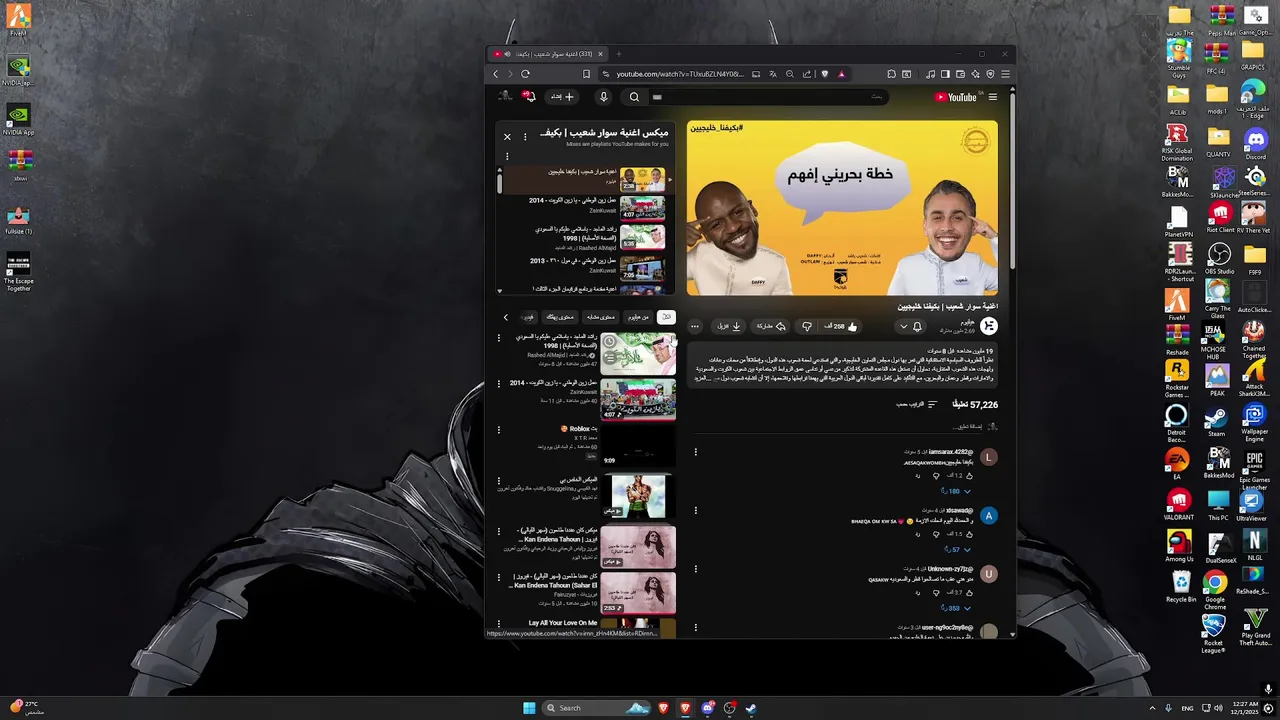
Task: Open Brave Shields lion icon
Action: tap(824, 74)
